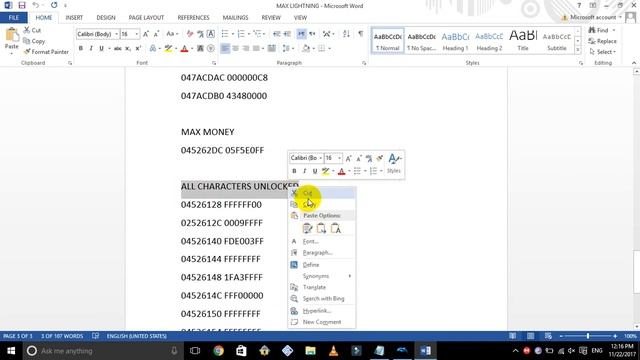This screenshot has width=640, height=360.
Task: Toggle Align Left in Paragraph group
Action: click(225, 49)
